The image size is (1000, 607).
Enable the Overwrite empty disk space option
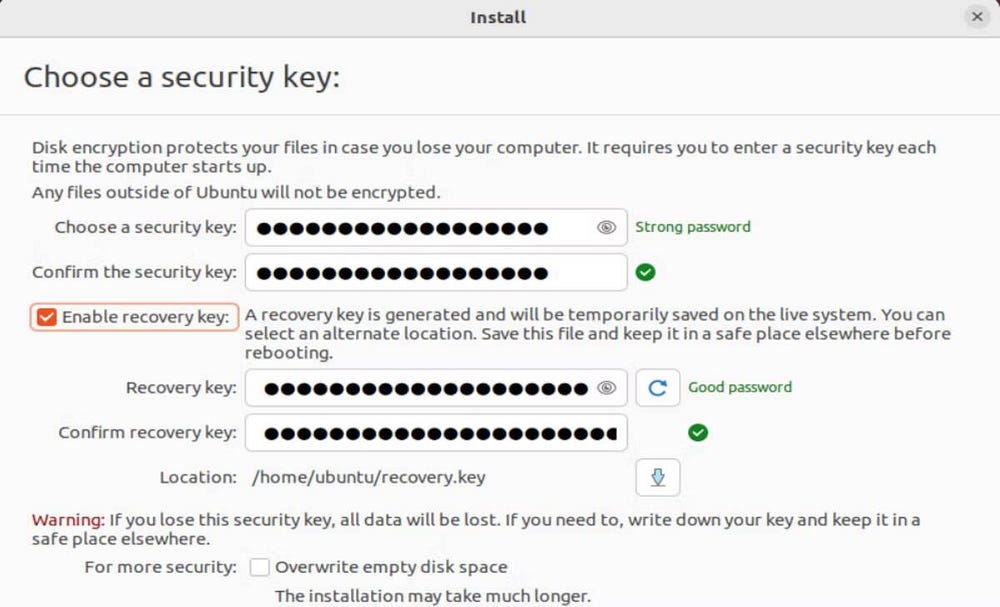click(x=259, y=566)
